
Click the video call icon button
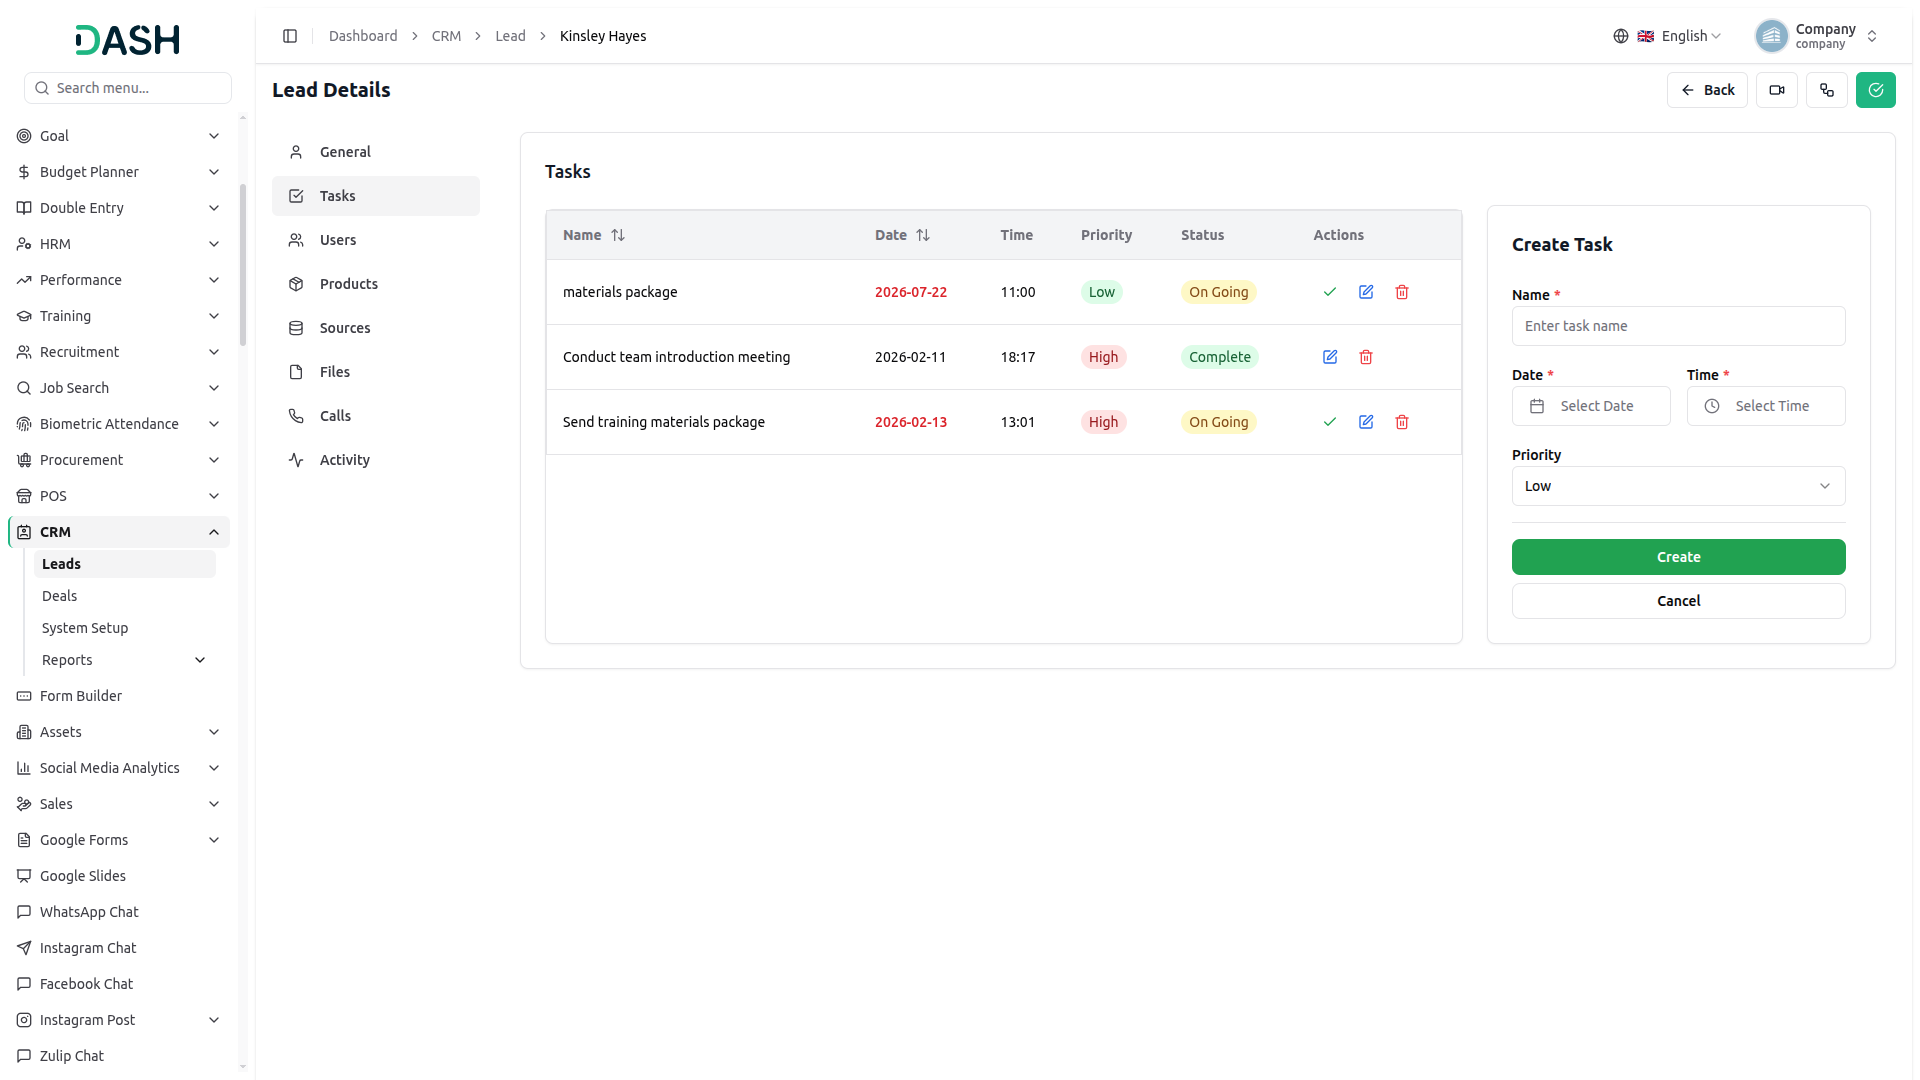click(x=1777, y=90)
